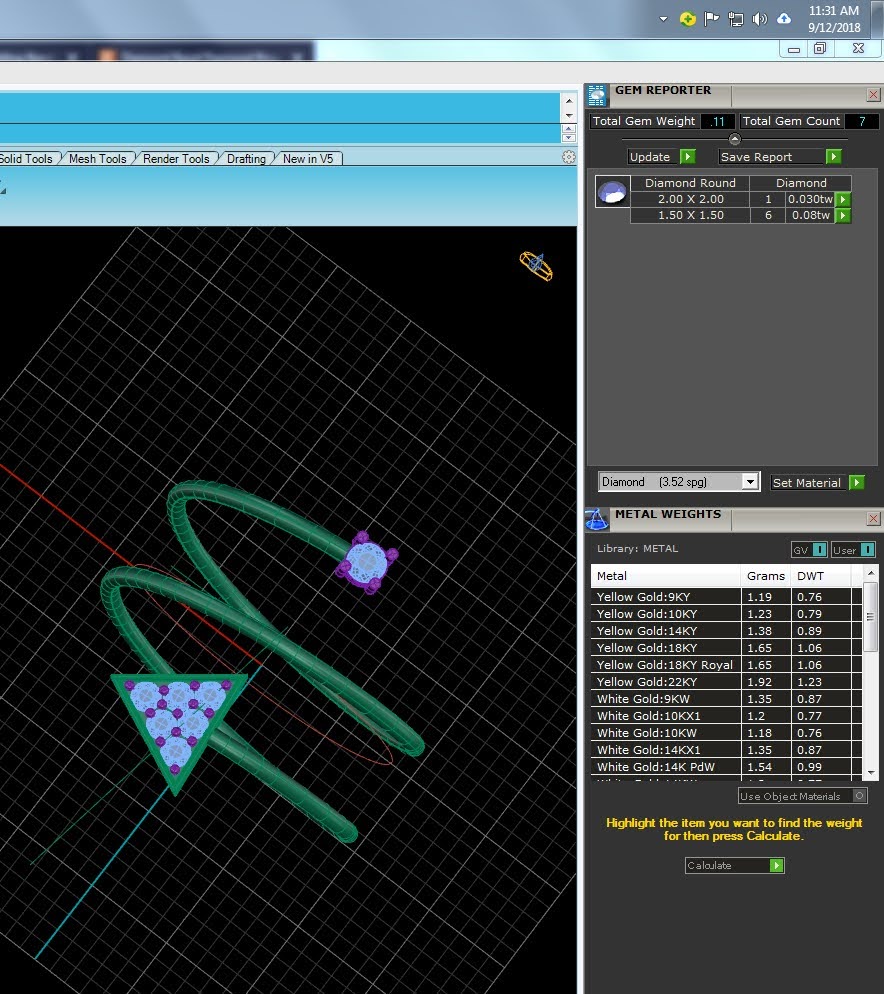Image resolution: width=884 pixels, height=994 pixels.
Task: Click the command area scroll up arrow
Action: (x=569, y=101)
